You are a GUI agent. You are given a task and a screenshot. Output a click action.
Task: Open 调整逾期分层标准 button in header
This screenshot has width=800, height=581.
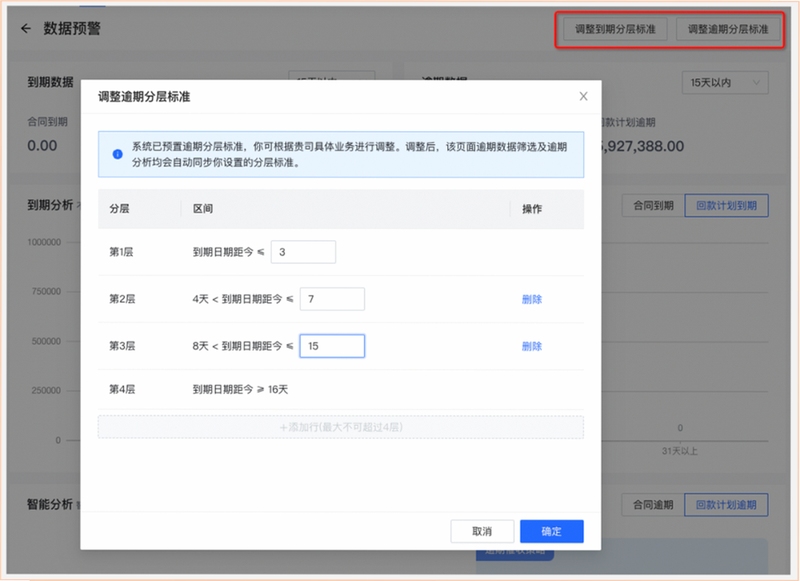tap(728, 29)
